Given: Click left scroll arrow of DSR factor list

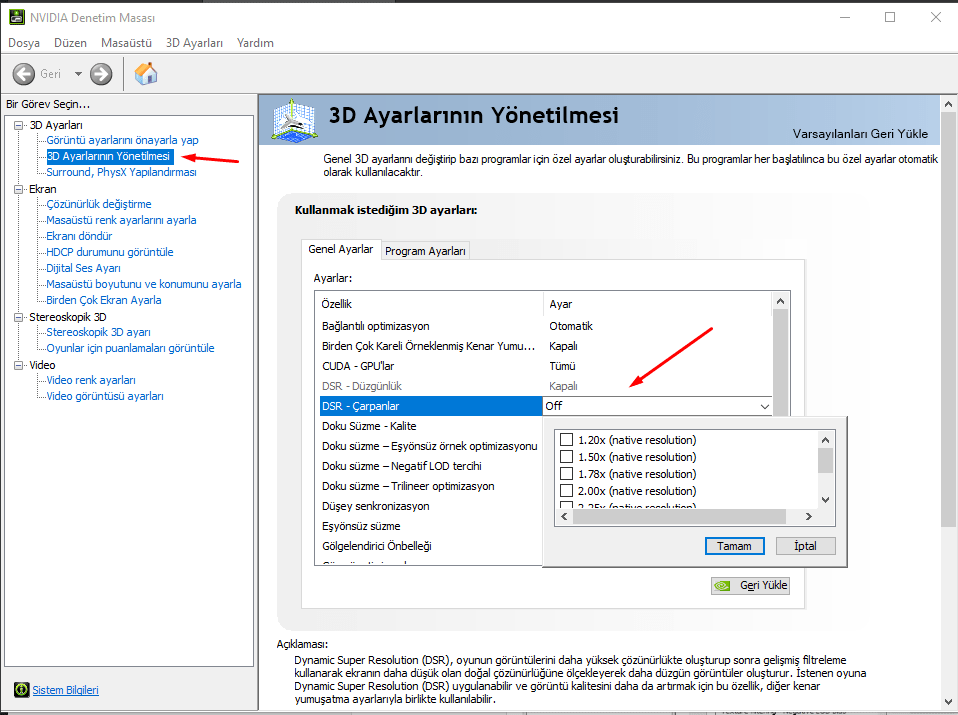Looking at the screenshot, I should (564, 516).
